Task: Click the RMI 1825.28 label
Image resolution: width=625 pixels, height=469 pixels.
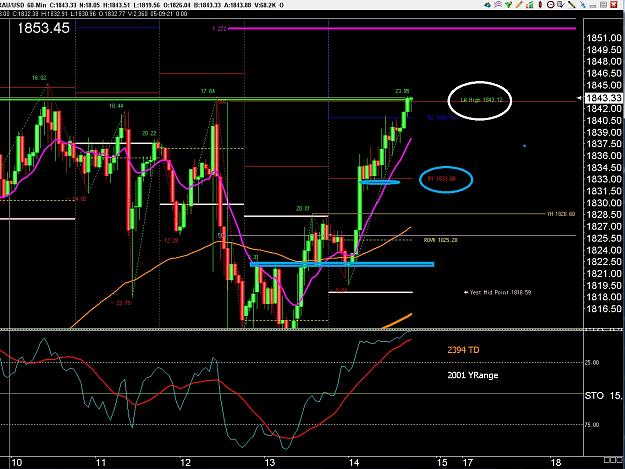Action: click(x=440, y=240)
